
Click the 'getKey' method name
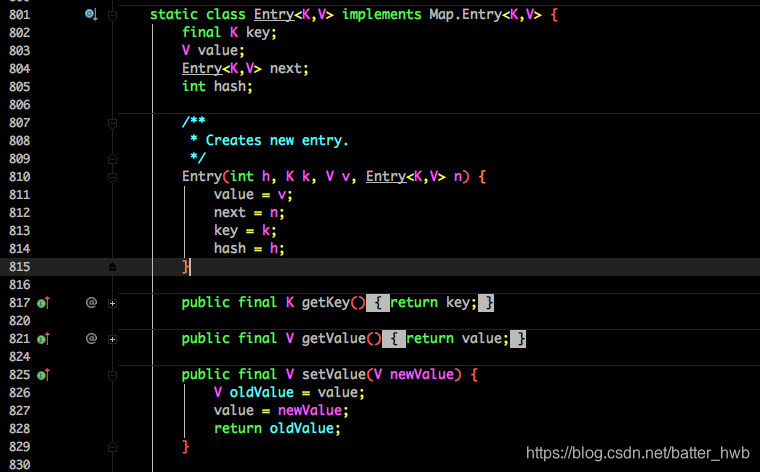pos(326,303)
